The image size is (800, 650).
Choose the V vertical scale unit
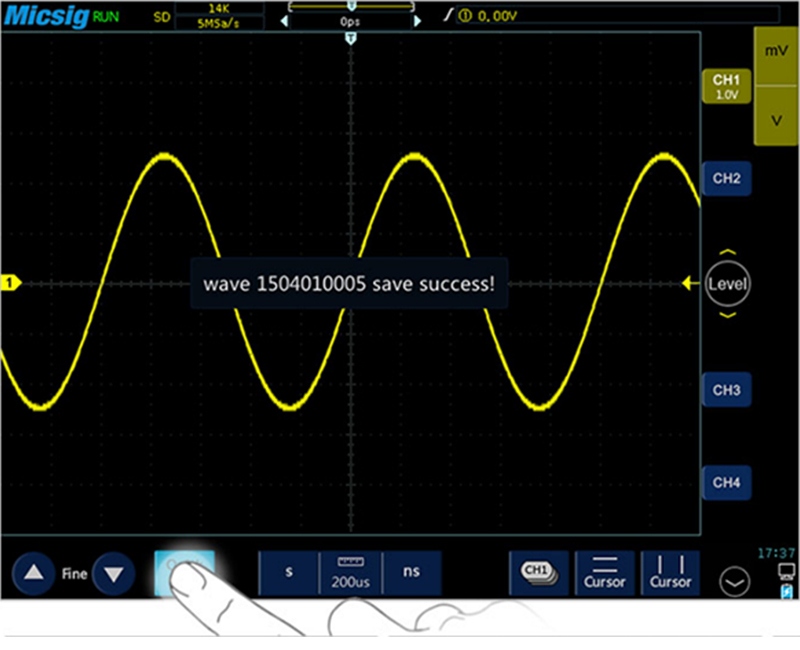tap(775, 119)
